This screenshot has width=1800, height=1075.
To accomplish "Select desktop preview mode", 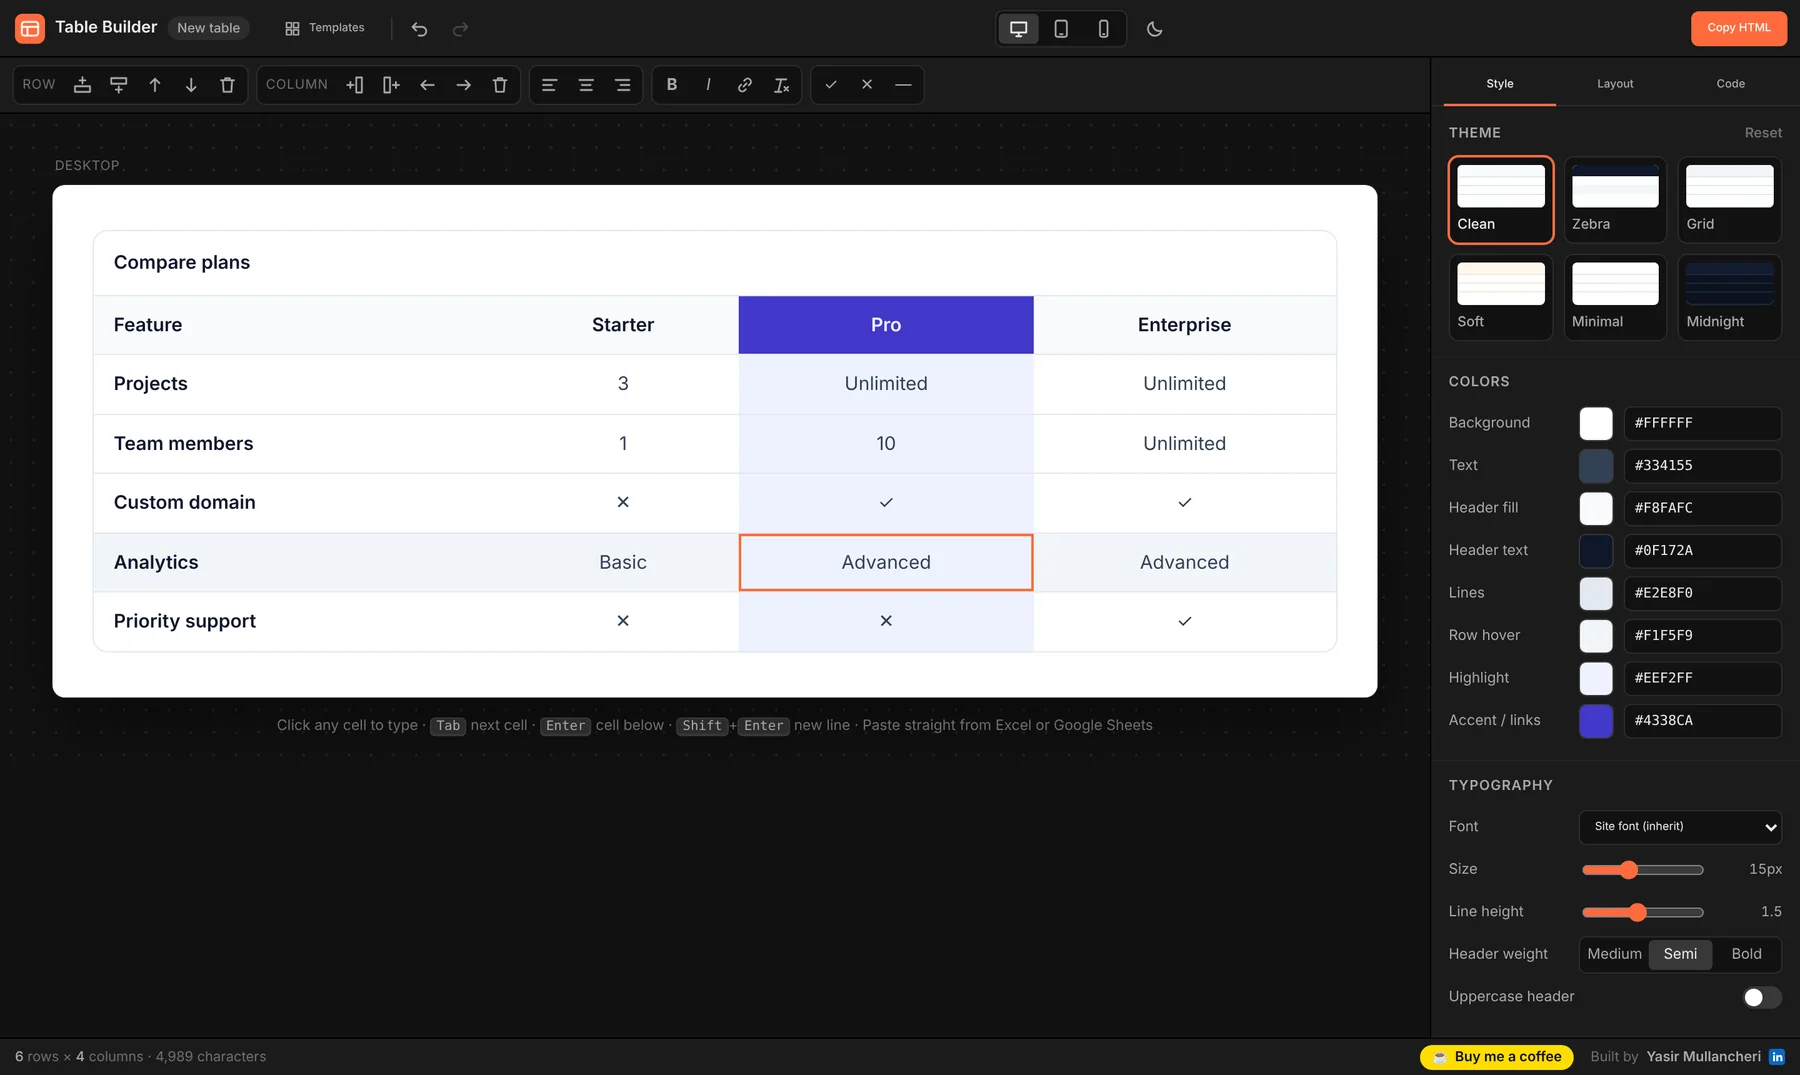I will (1019, 29).
